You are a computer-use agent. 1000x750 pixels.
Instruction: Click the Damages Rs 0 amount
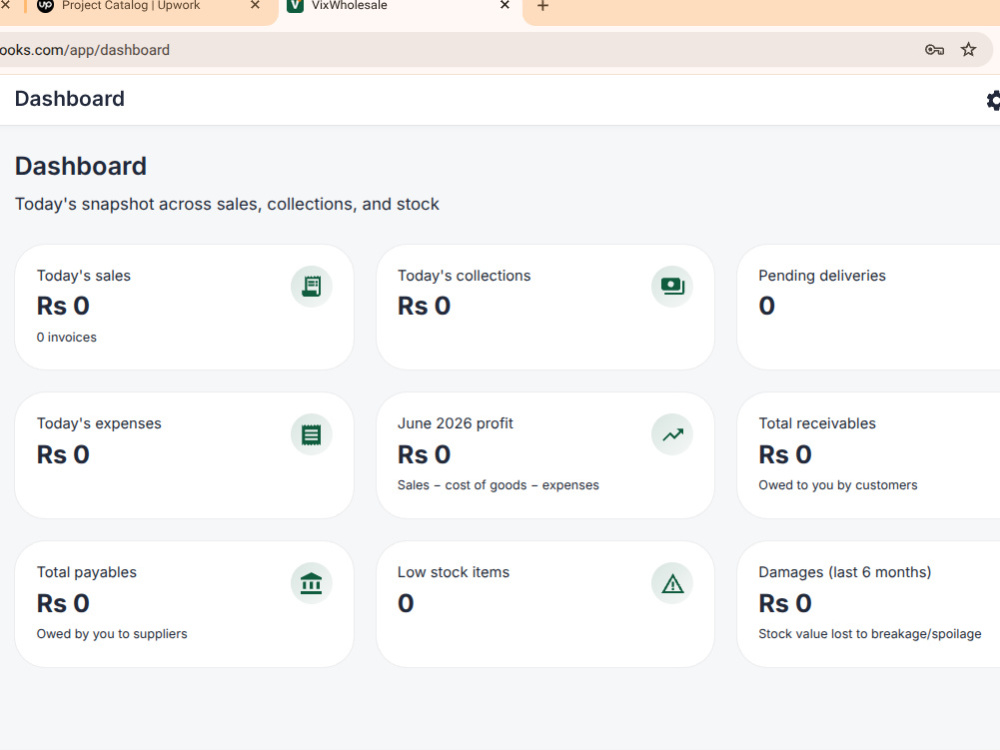coord(785,603)
